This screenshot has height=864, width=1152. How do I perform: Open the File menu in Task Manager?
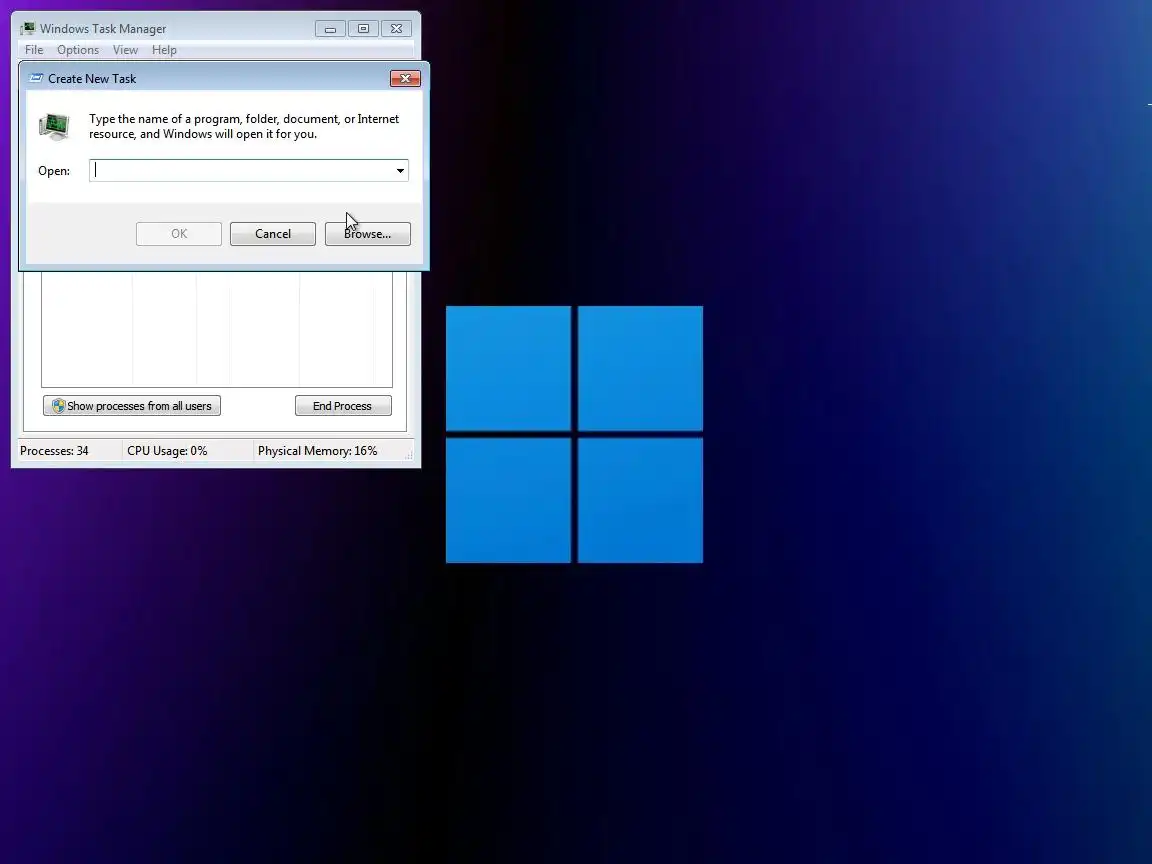(x=34, y=50)
